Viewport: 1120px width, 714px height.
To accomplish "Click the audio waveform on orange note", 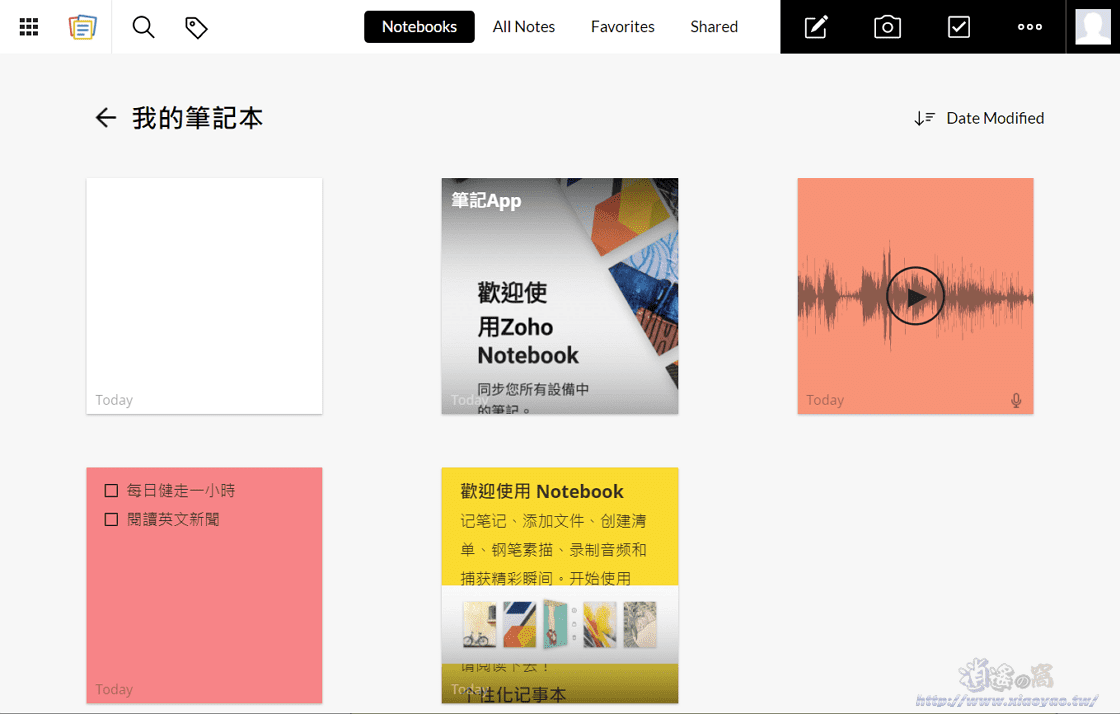I will (x=915, y=296).
